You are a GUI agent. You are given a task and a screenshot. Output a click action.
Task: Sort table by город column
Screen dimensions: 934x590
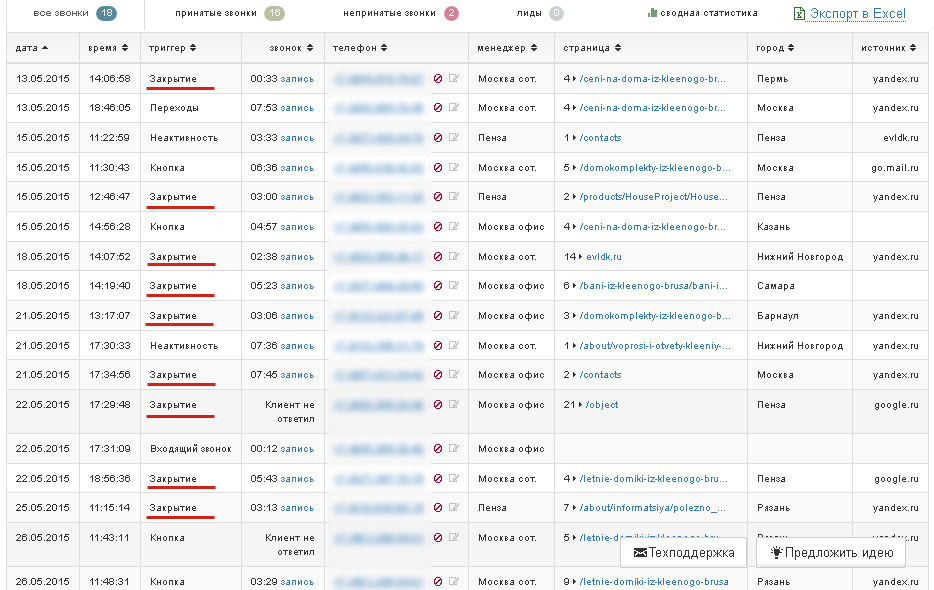tap(775, 48)
